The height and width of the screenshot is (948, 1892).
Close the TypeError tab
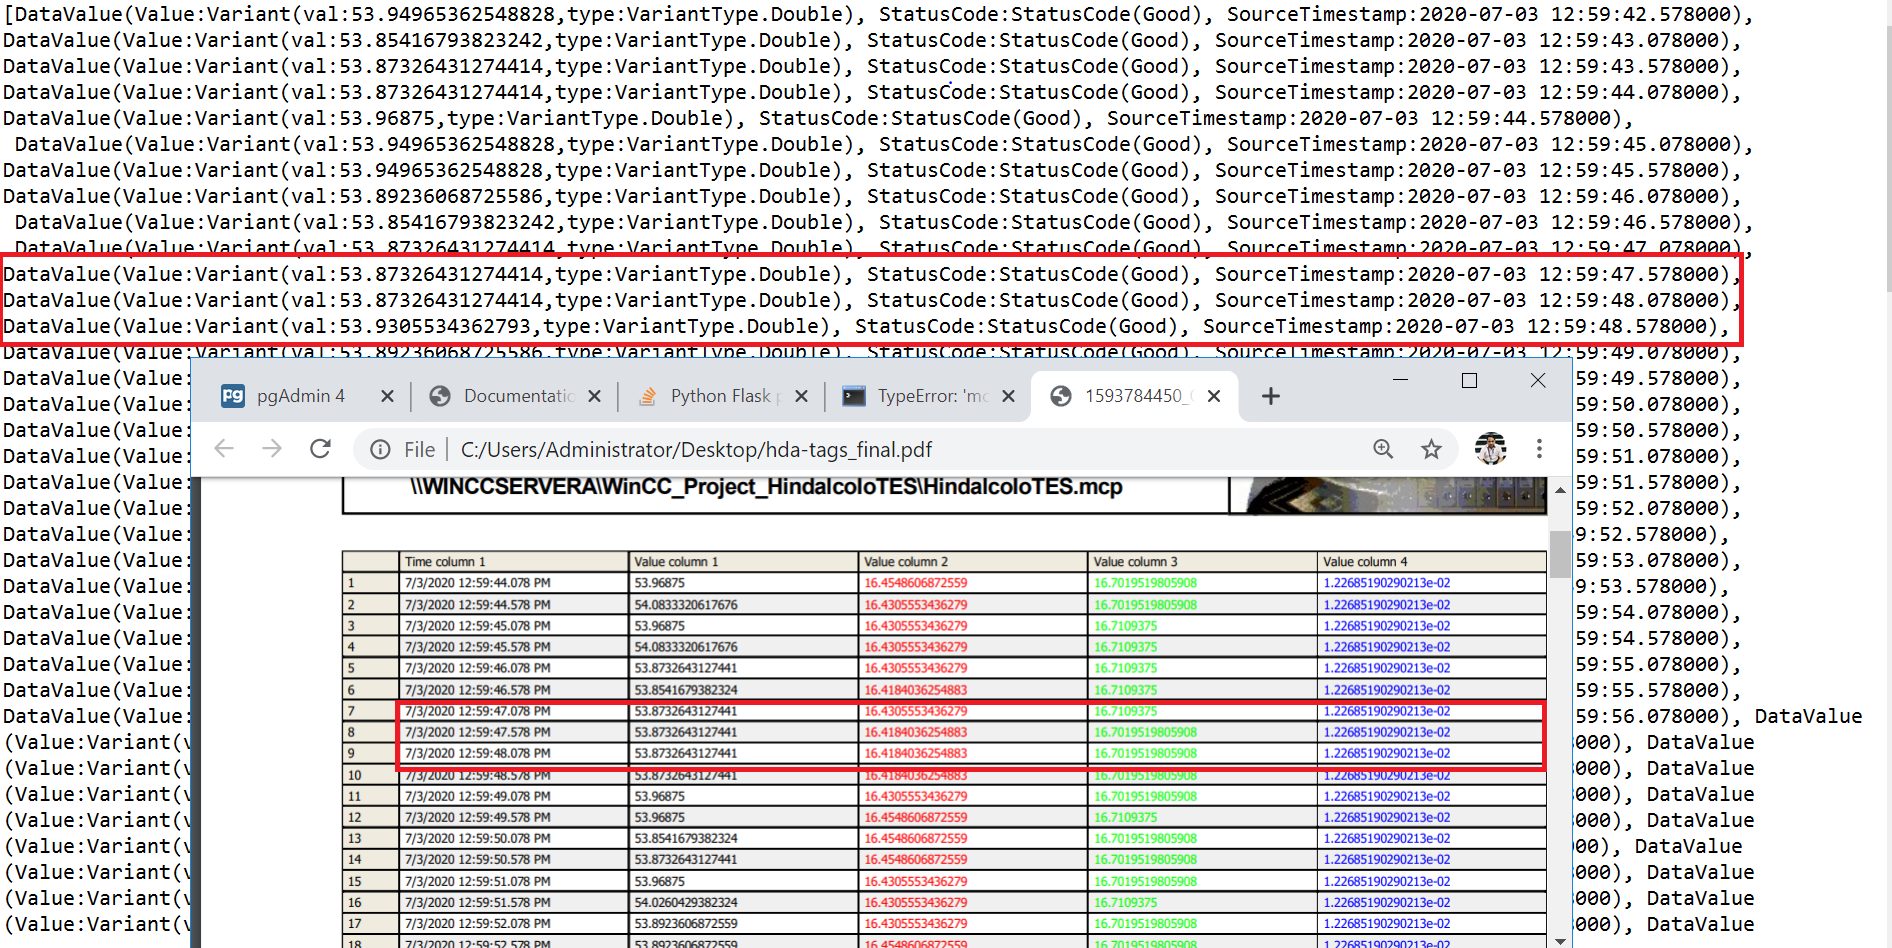(x=1009, y=395)
